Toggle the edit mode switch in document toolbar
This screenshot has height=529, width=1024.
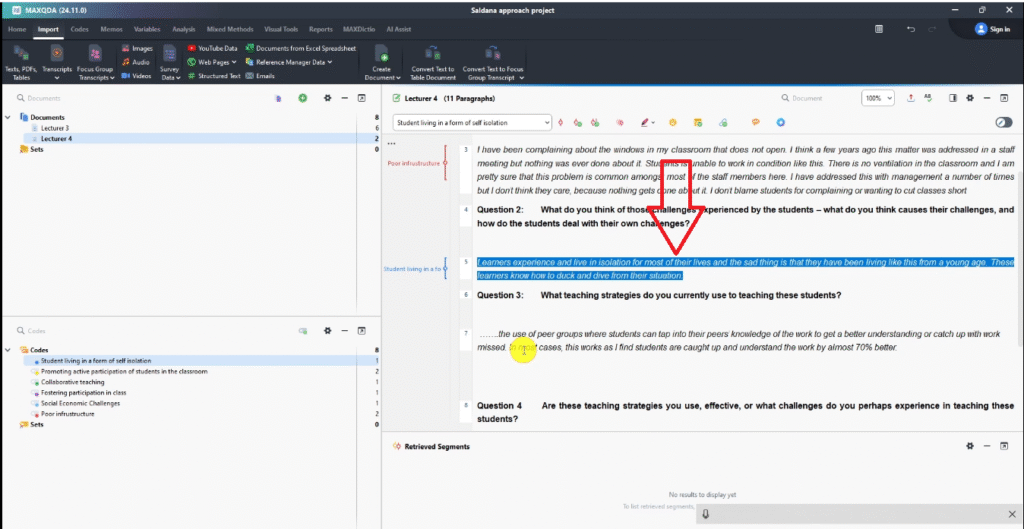[1004, 122]
